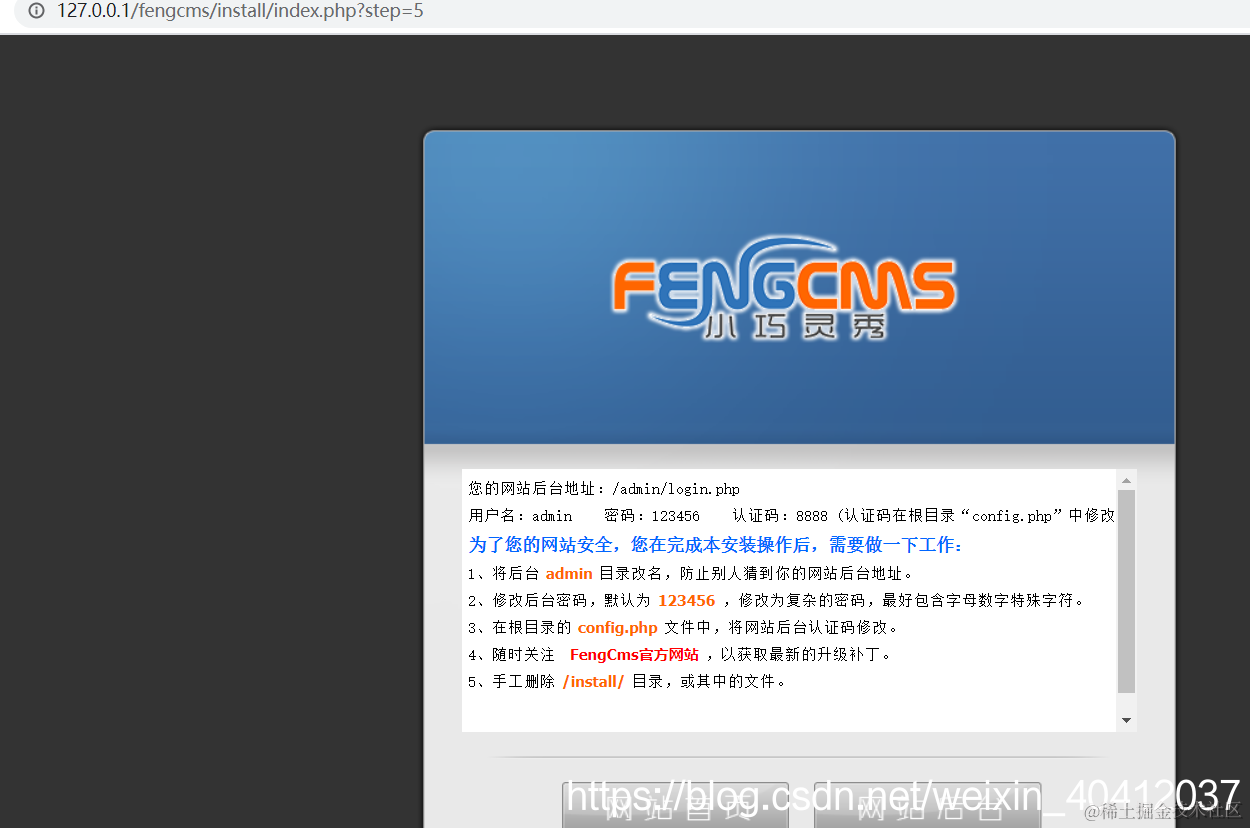Click the @稀土掘金技术社区 watermark text
1250x828 pixels.
[1160, 810]
